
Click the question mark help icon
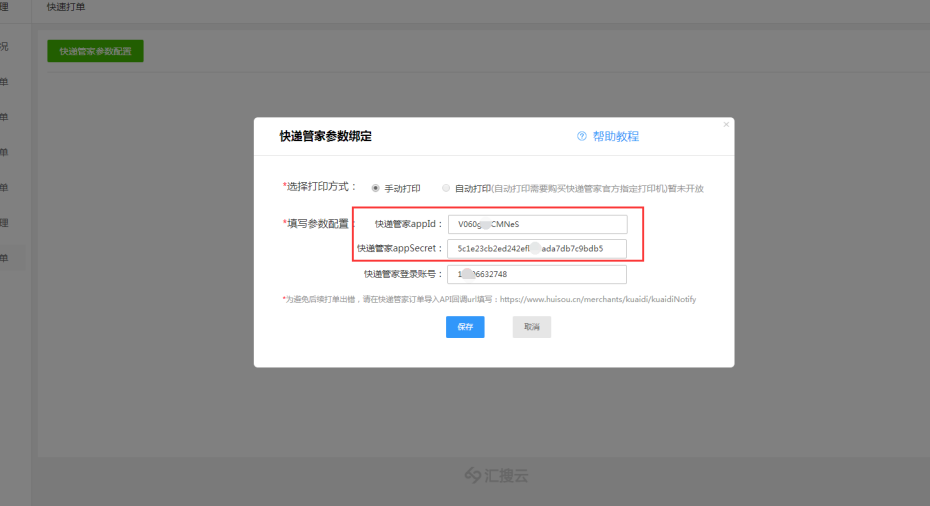click(582, 137)
